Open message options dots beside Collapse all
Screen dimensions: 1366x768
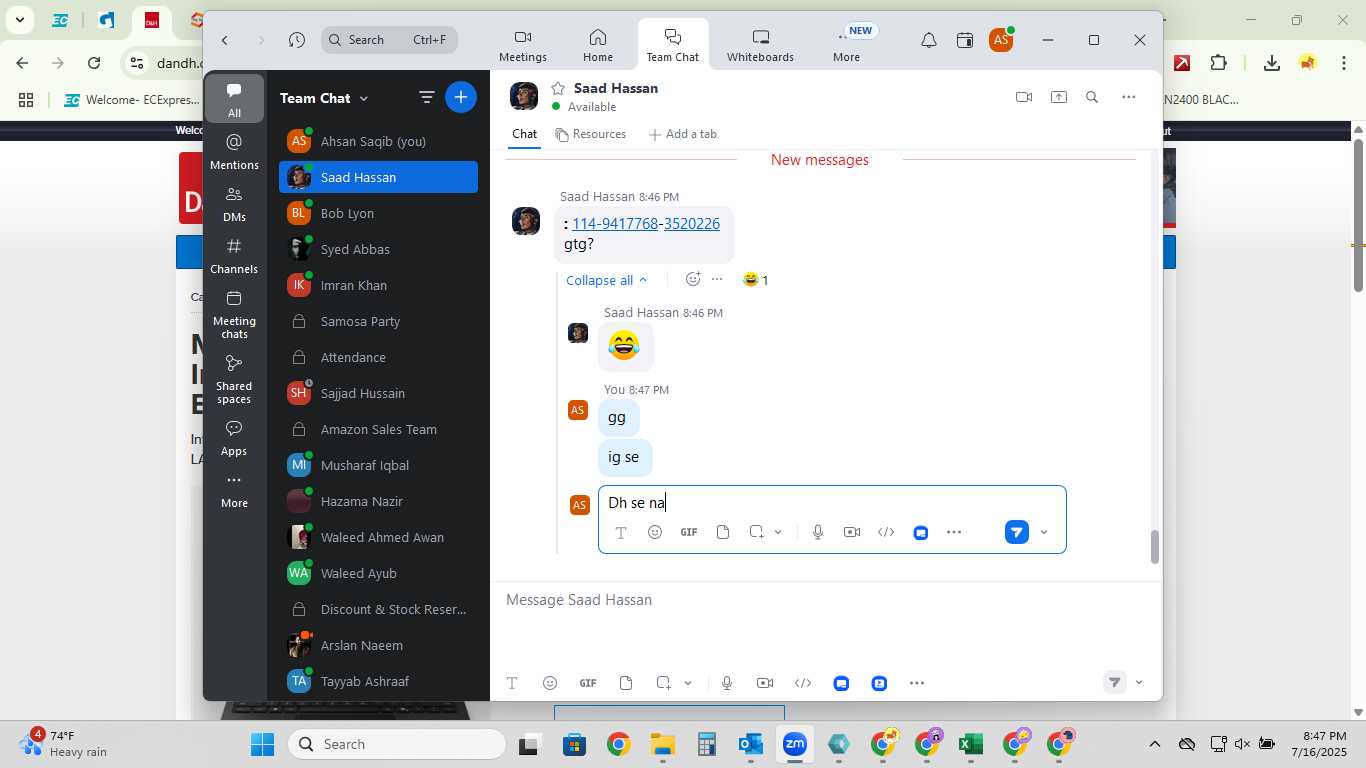(x=717, y=279)
